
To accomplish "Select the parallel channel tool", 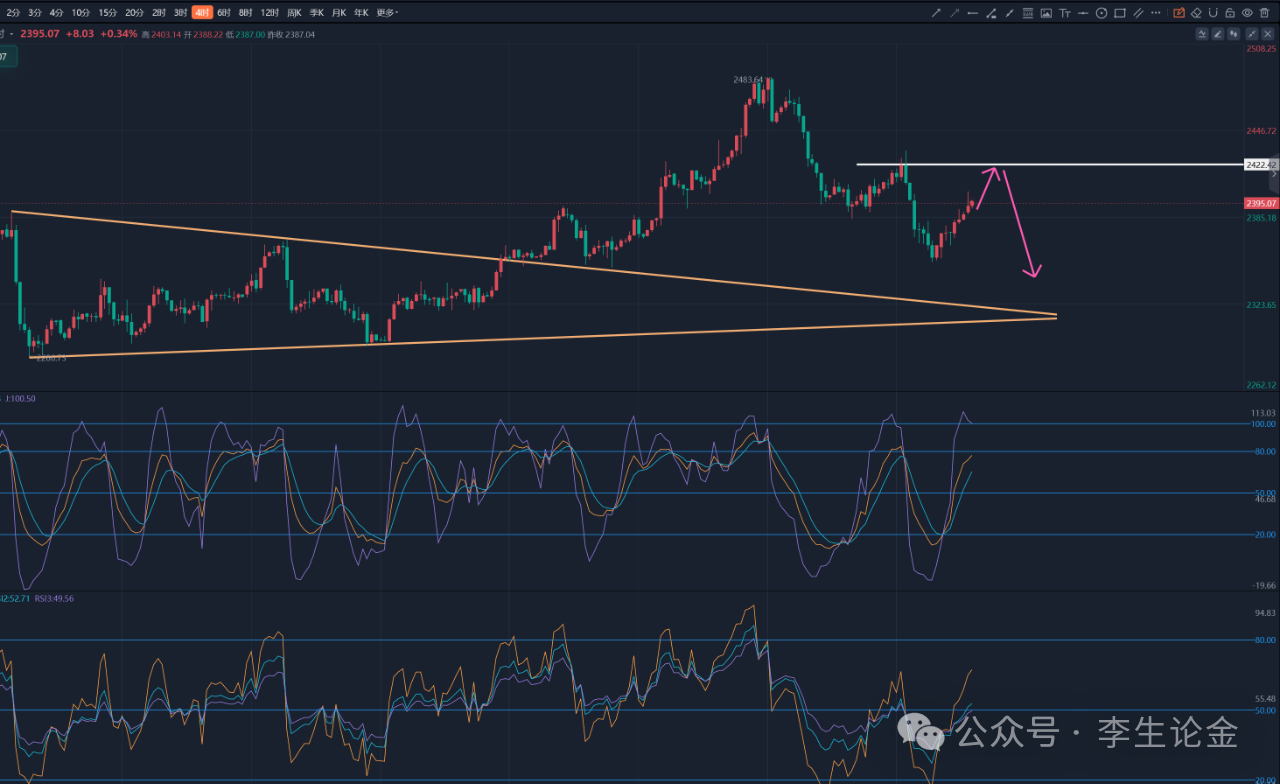I will (x=1138, y=13).
